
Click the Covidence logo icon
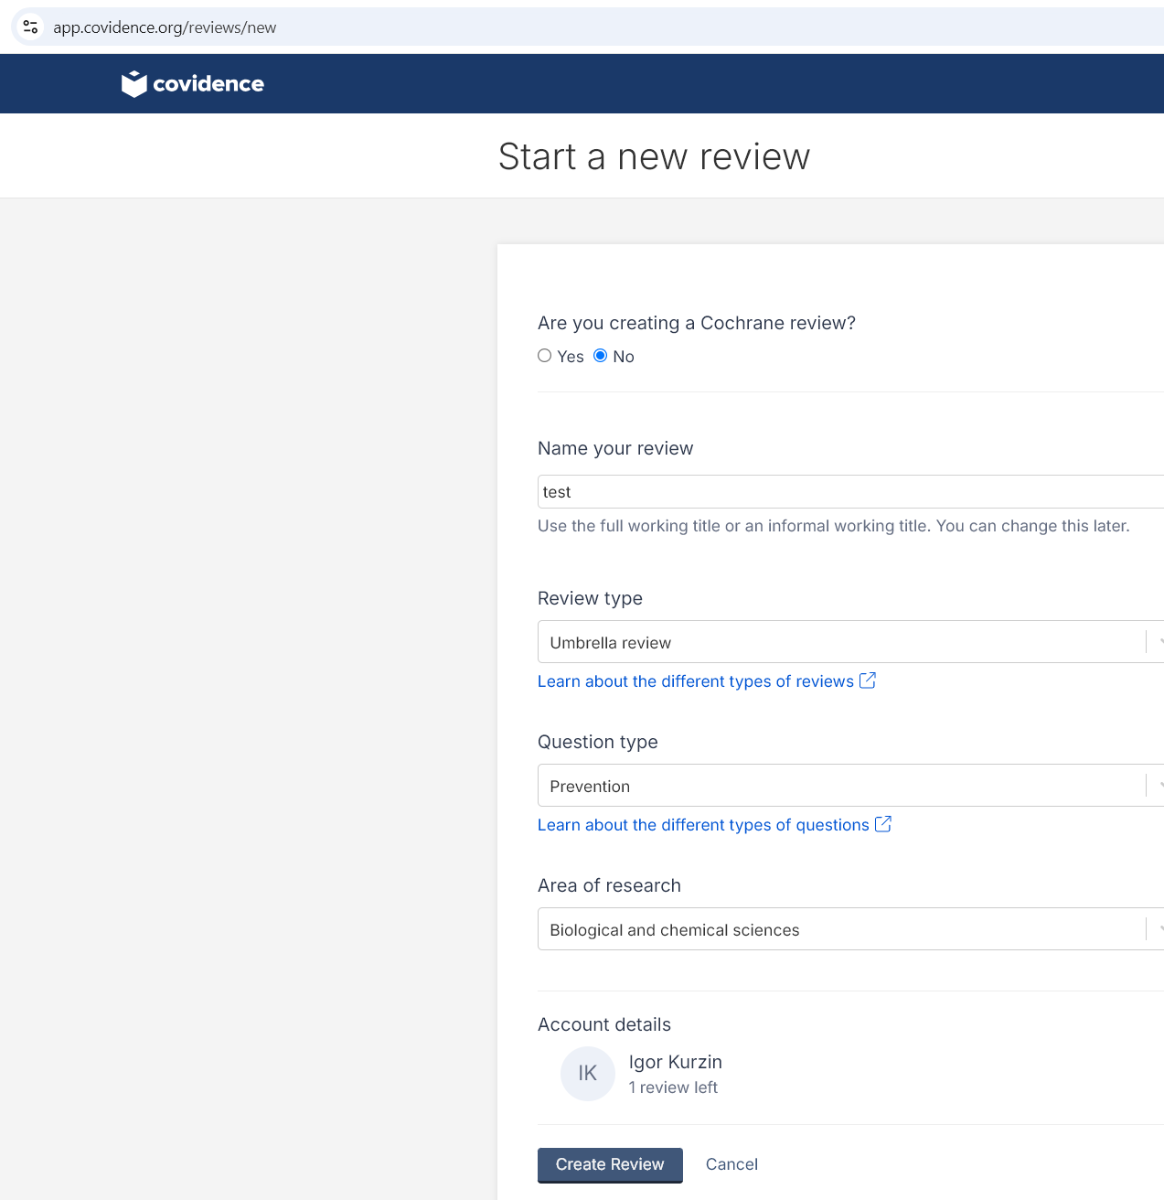(x=134, y=84)
